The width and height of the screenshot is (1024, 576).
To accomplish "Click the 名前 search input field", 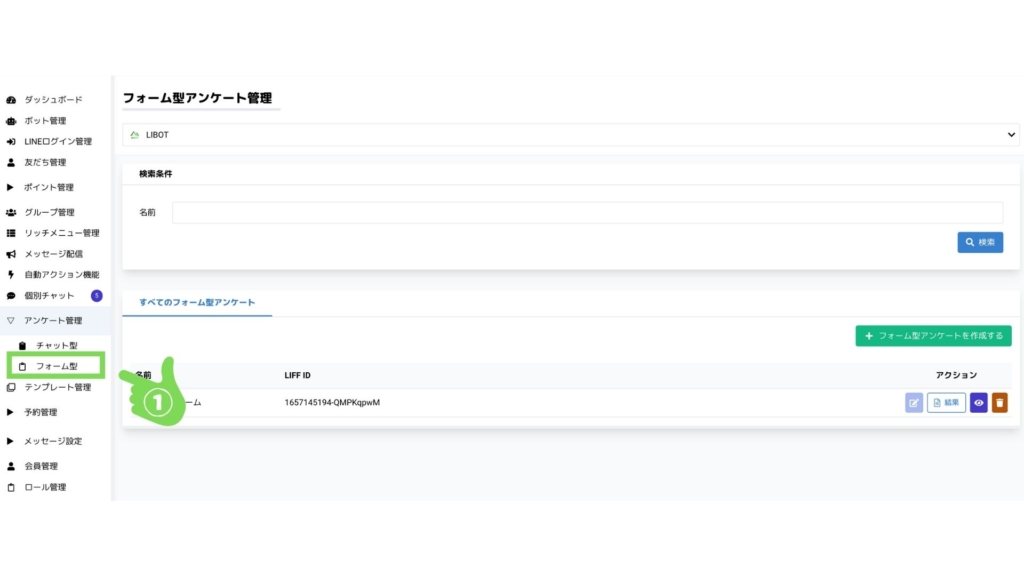I will point(587,212).
